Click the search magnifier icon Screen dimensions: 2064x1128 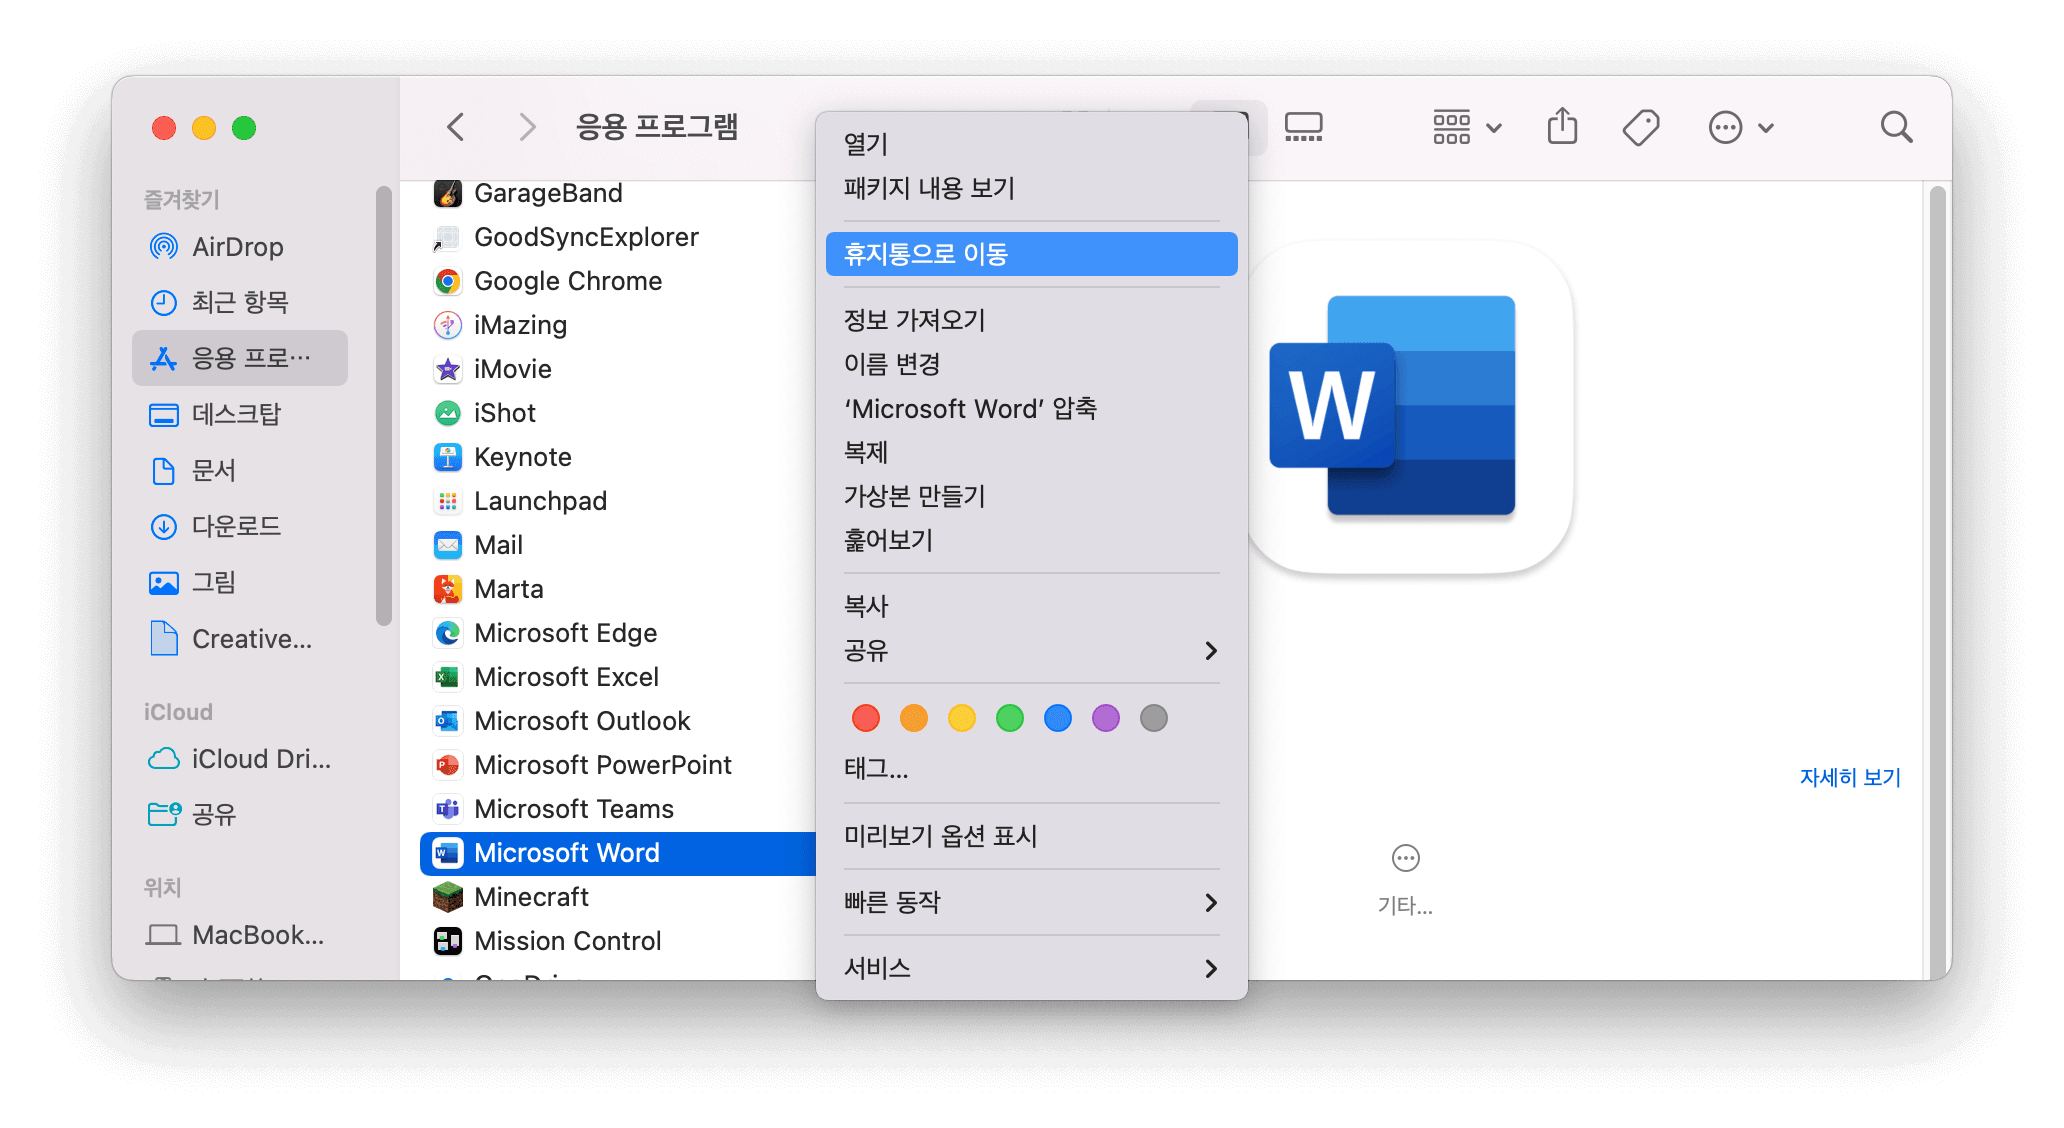point(1896,127)
